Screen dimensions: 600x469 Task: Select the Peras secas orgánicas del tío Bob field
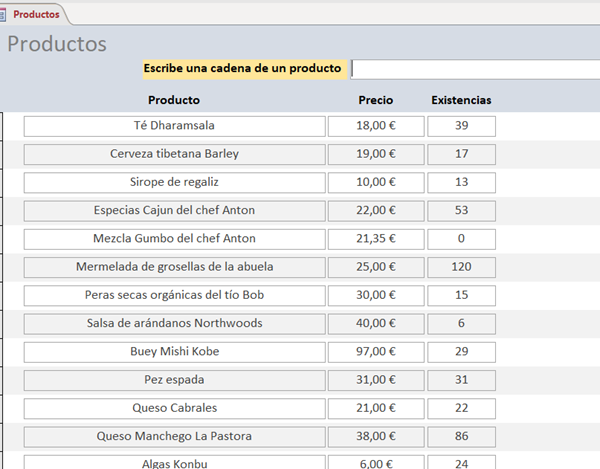click(x=174, y=295)
